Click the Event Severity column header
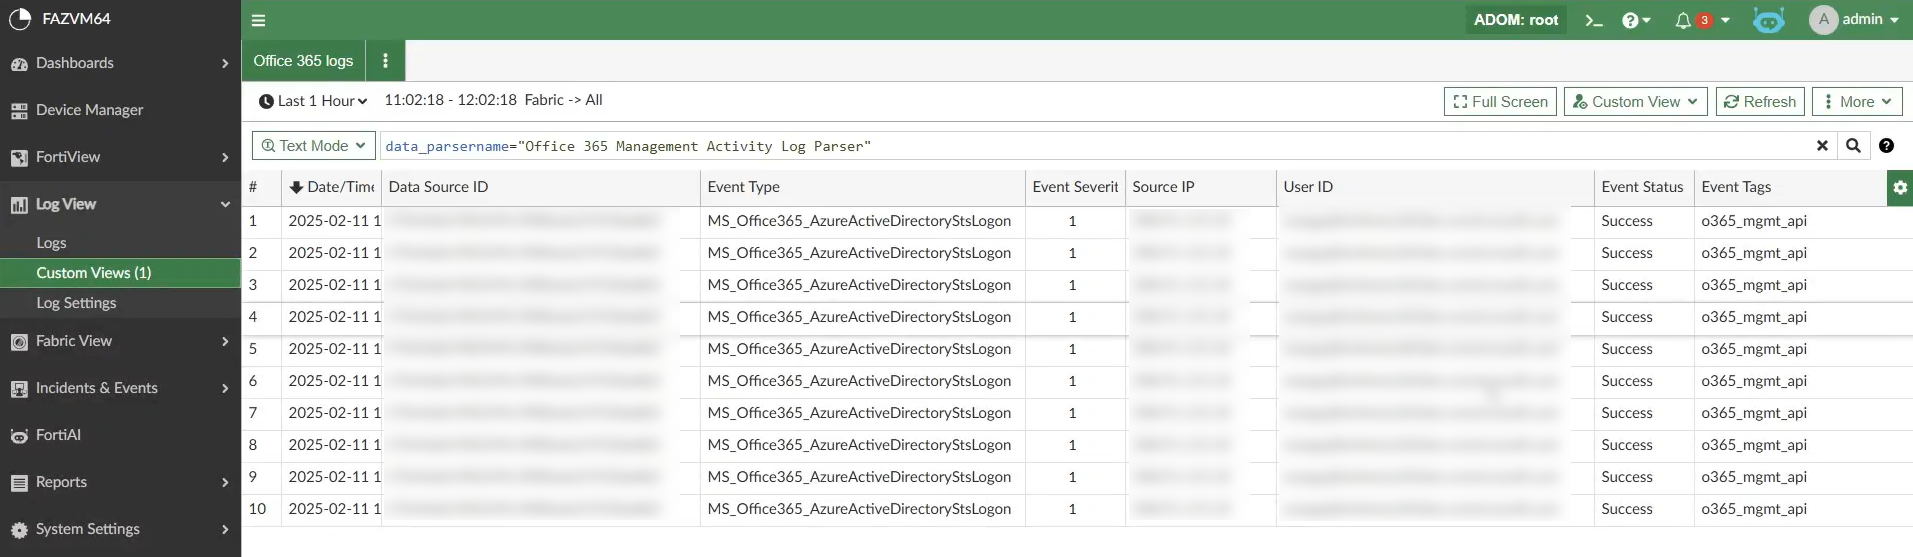 pyautogui.click(x=1075, y=187)
